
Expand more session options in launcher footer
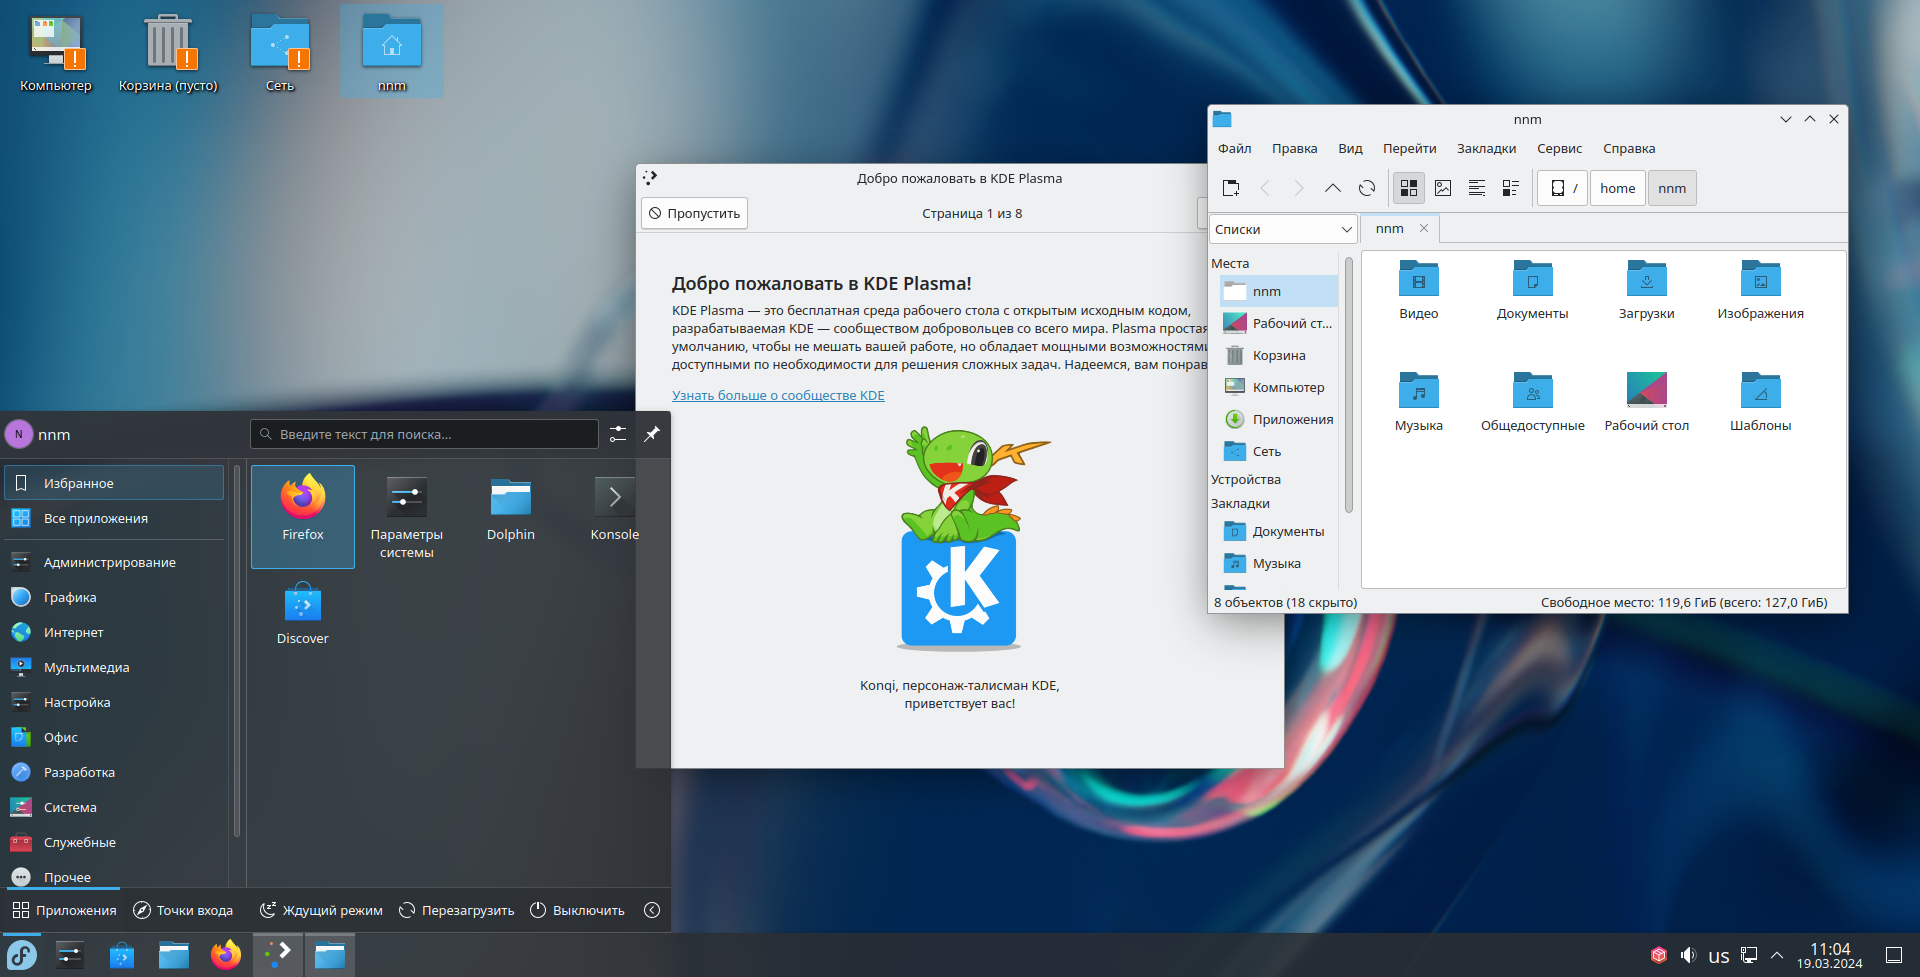tap(652, 910)
